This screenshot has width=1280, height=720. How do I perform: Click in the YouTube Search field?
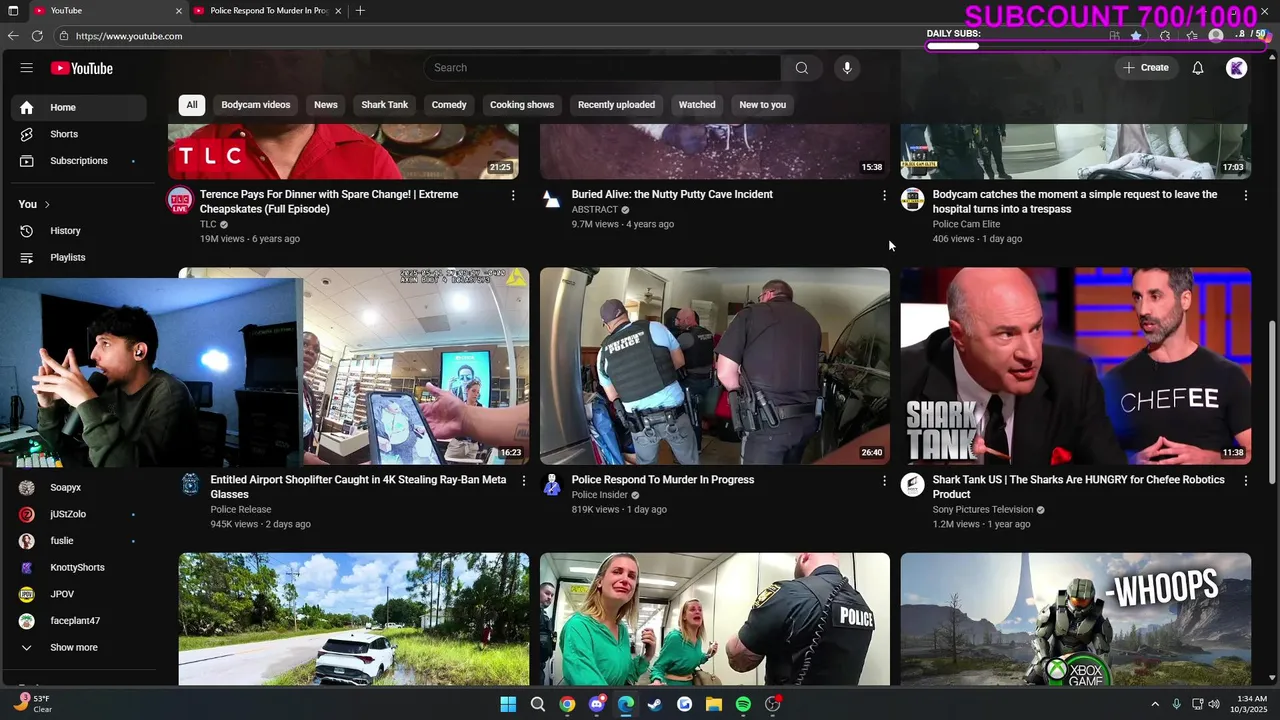(602, 68)
